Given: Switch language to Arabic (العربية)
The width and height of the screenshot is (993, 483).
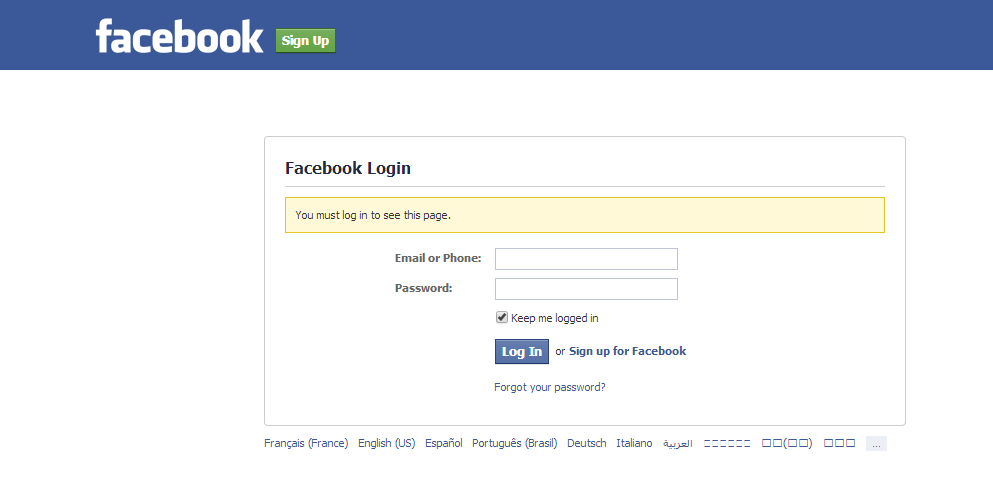Looking at the screenshot, I should 678,444.
